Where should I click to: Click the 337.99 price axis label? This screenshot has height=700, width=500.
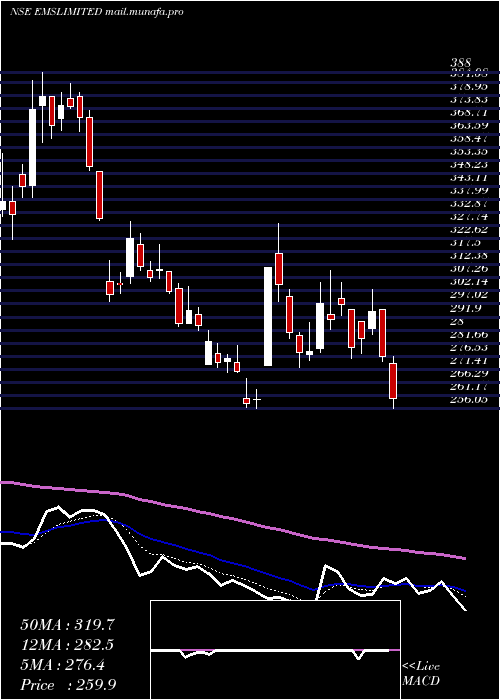tap(468, 190)
